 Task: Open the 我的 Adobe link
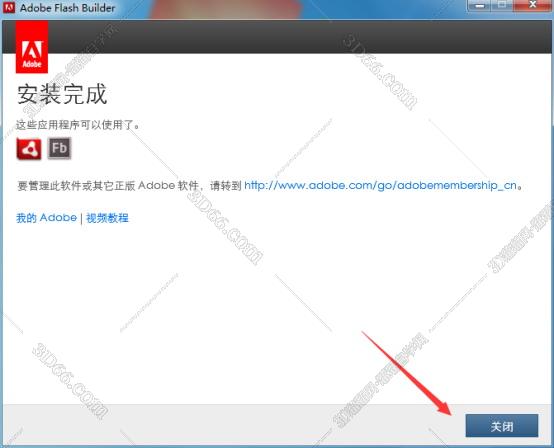(46, 218)
